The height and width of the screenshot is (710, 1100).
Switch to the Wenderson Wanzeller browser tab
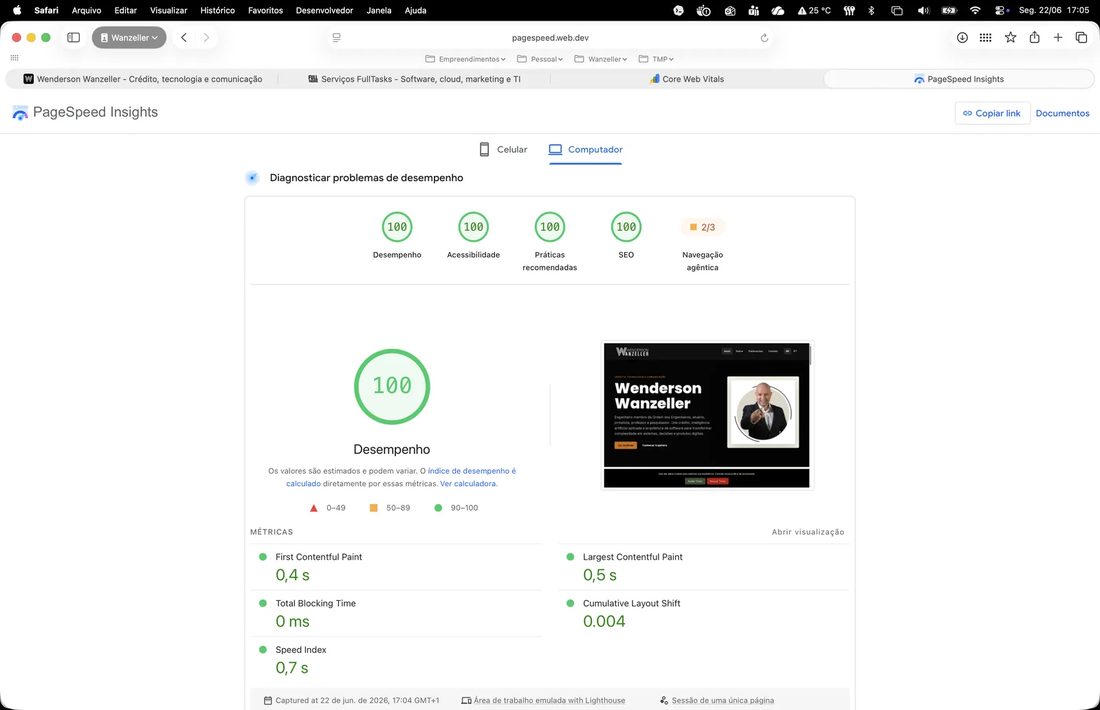click(142, 79)
